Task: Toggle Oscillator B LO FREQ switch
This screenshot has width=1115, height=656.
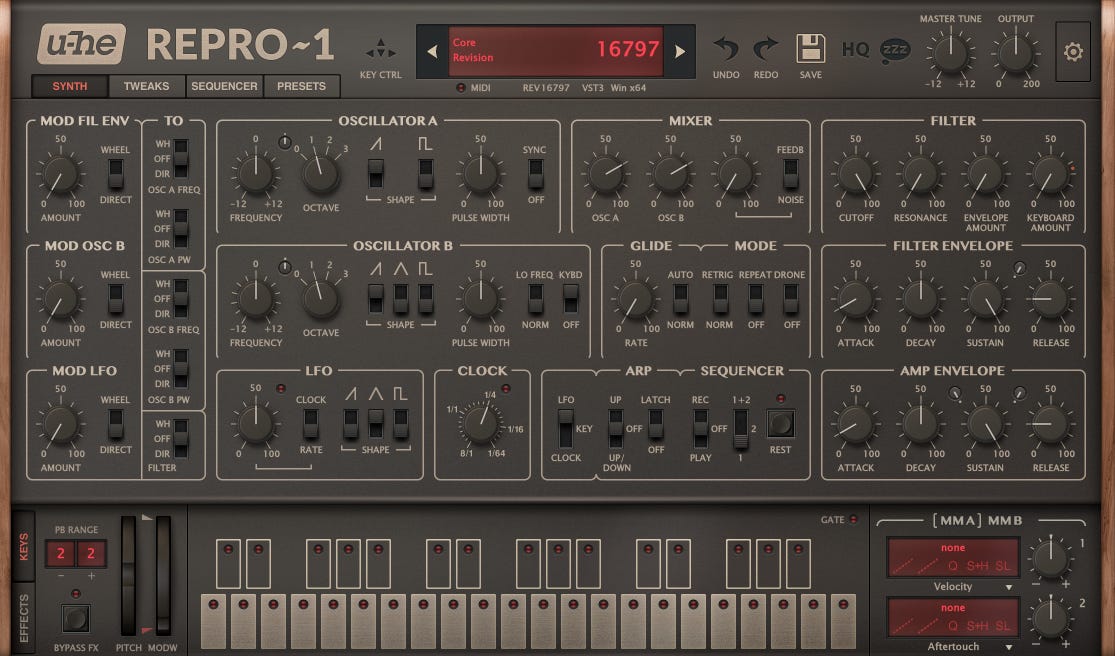Action: click(x=535, y=299)
